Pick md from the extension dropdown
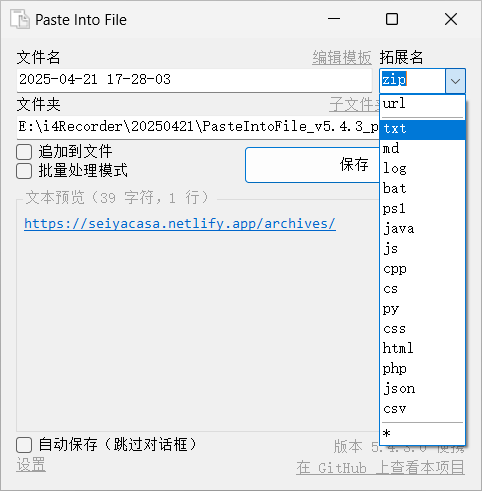This screenshot has width=482, height=491. click(x=422, y=149)
